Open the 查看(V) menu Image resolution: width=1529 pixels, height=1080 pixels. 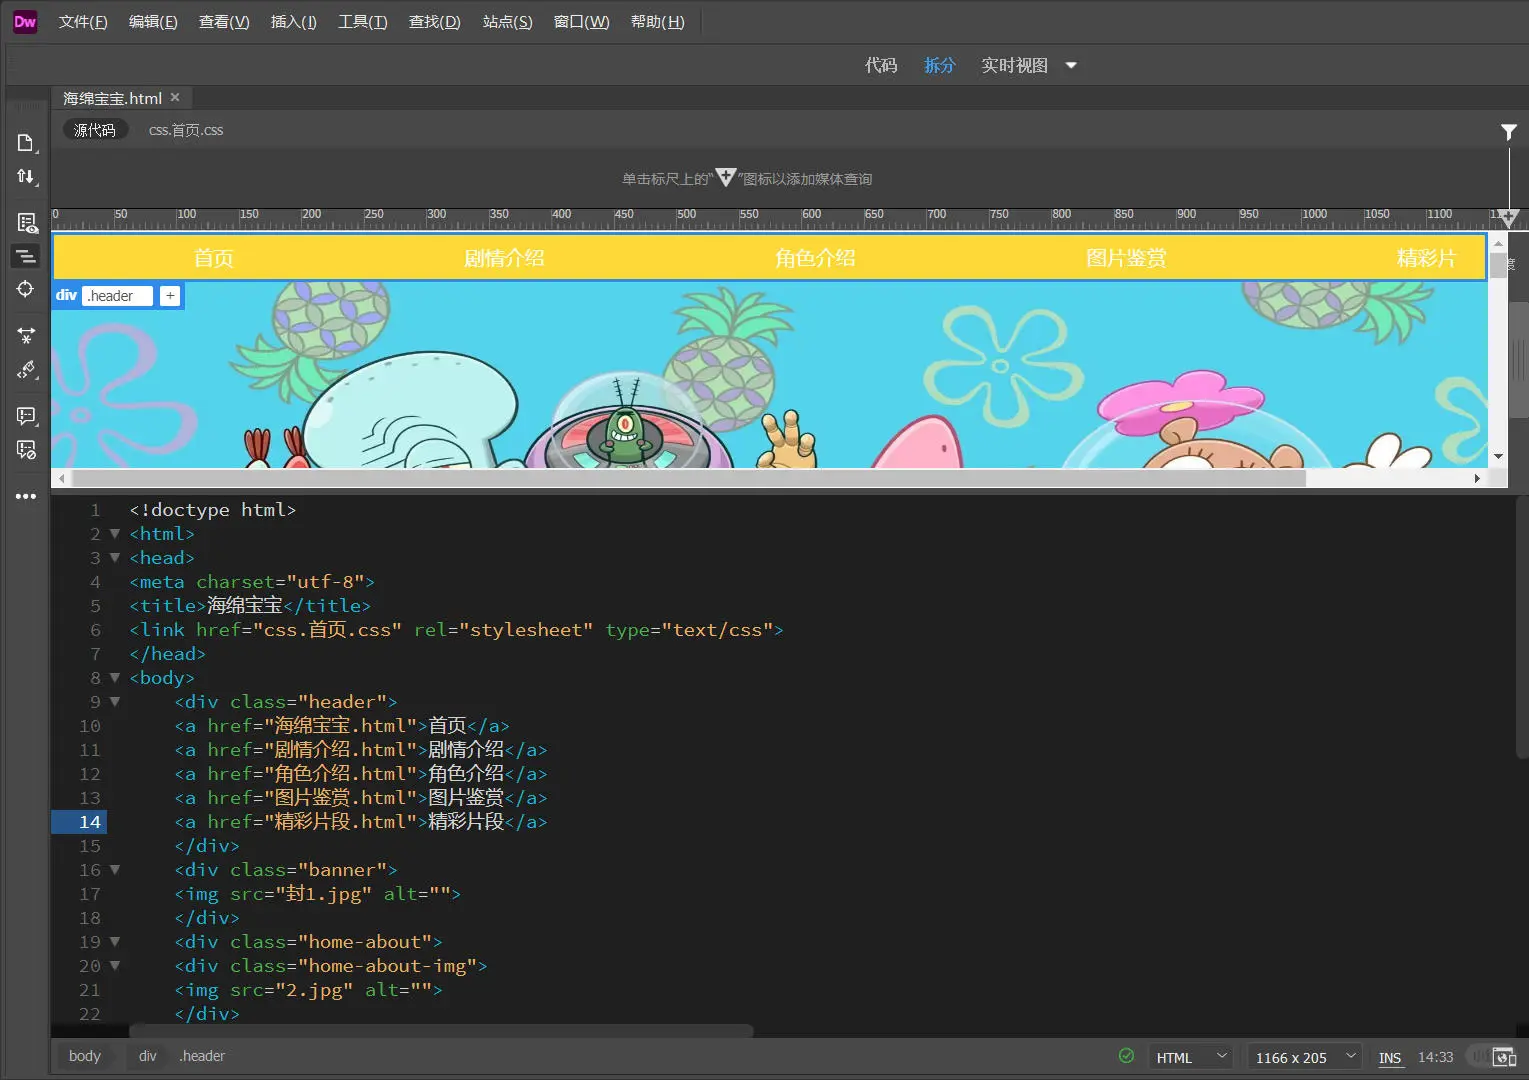pyautogui.click(x=224, y=22)
